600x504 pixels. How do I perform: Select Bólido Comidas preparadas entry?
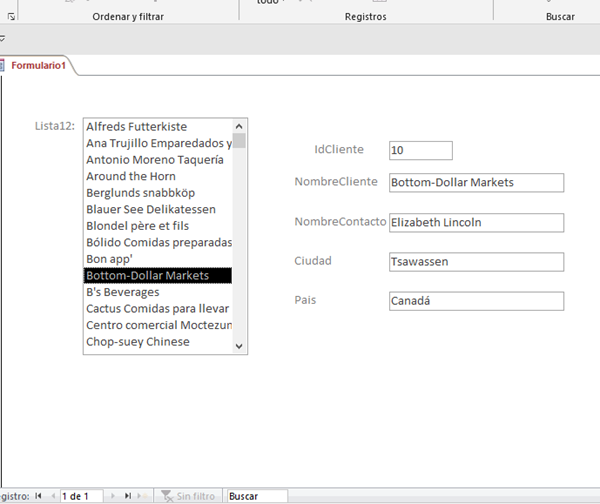point(158,242)
